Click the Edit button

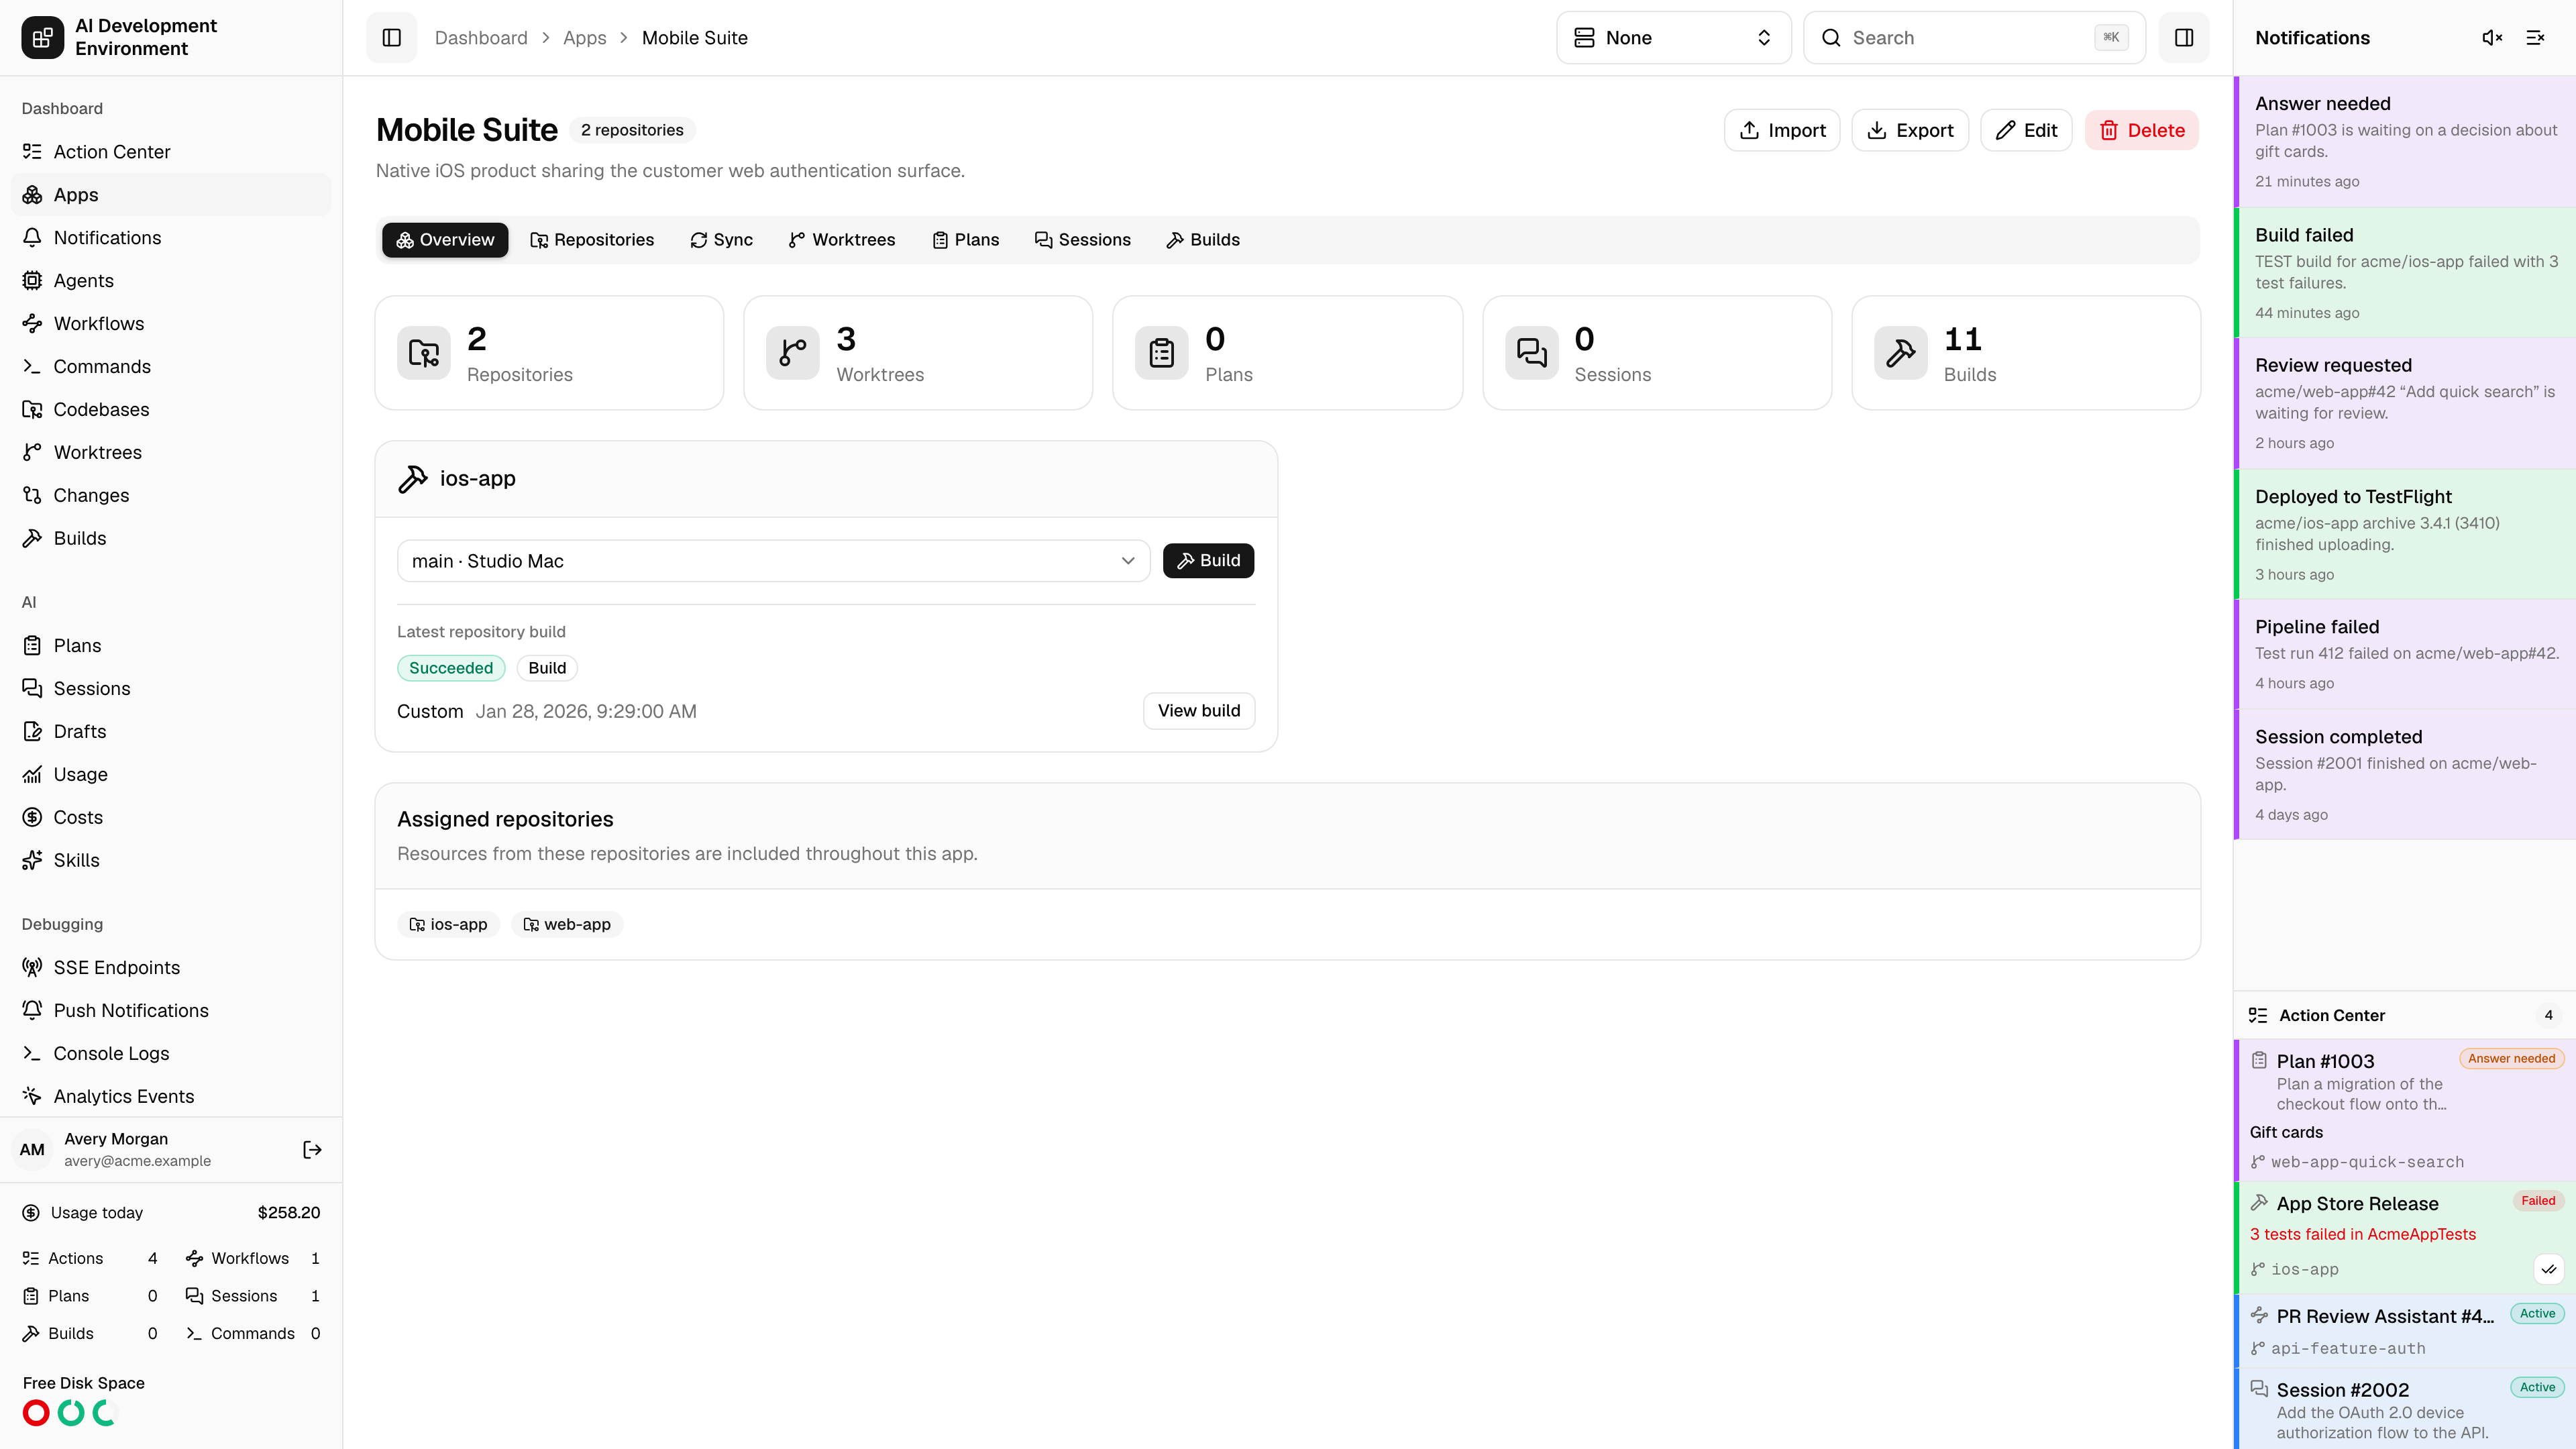tap(2026, 131)
